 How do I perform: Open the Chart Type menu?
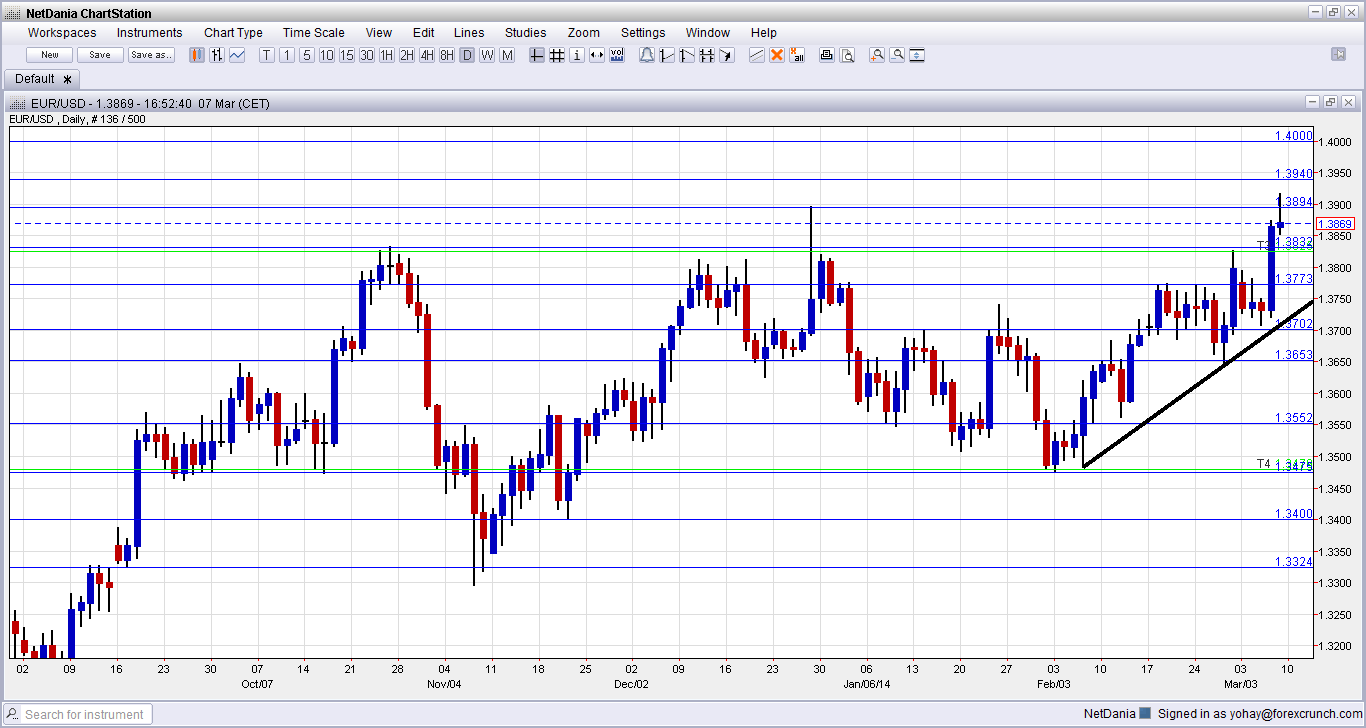(x=233, y=33)
